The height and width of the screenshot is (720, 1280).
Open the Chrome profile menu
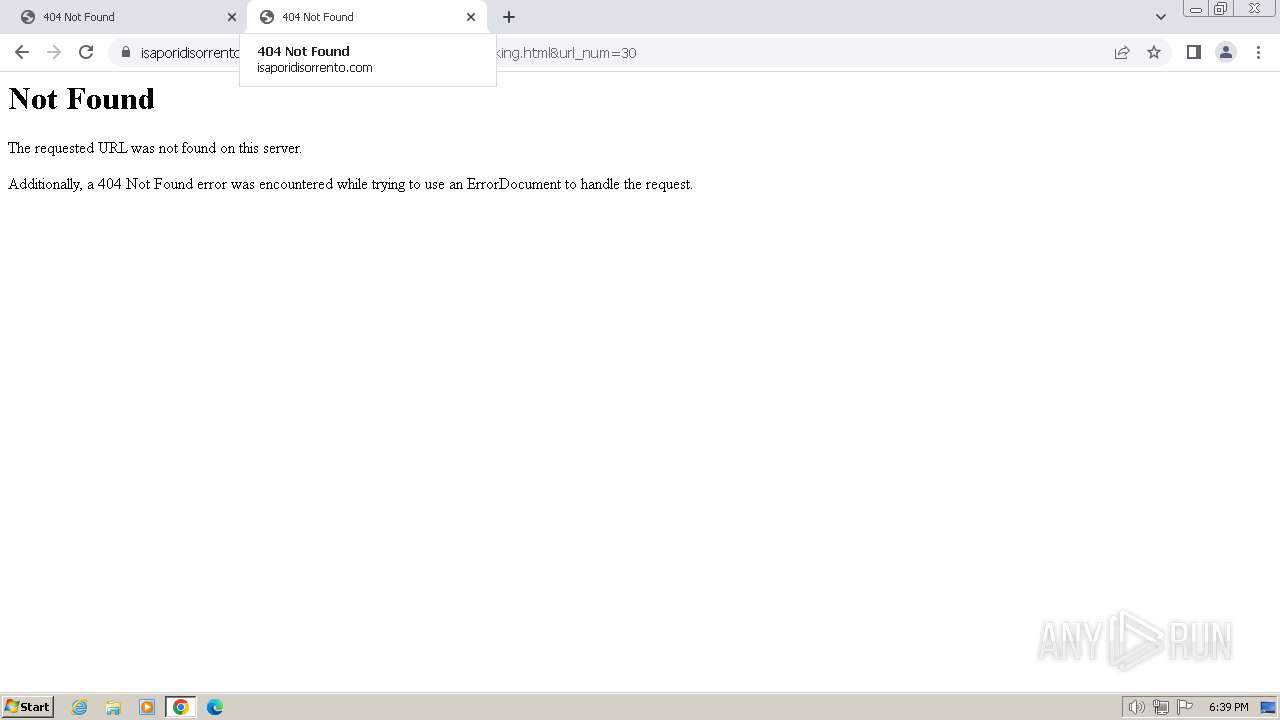(1226, 52)
